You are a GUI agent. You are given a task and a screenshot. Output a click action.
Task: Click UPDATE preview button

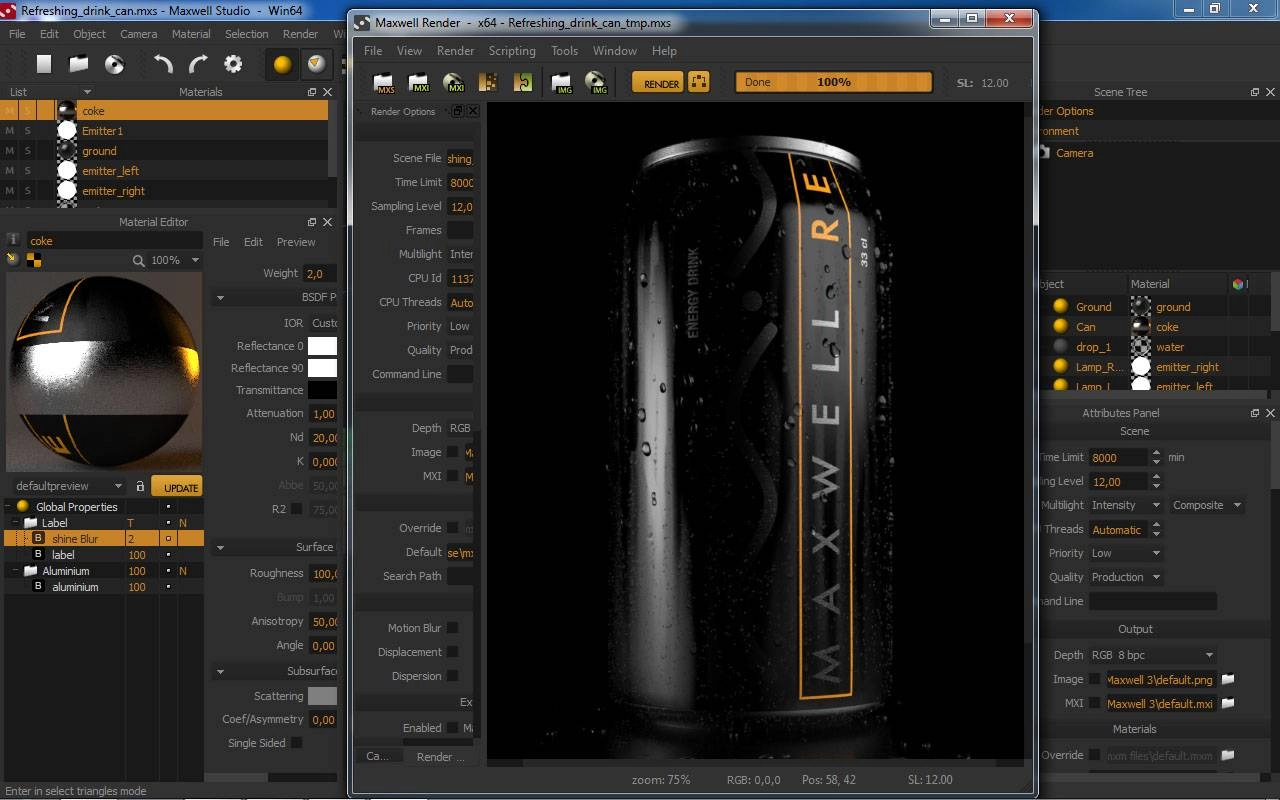pyautogui.click(x=177, y=487)
